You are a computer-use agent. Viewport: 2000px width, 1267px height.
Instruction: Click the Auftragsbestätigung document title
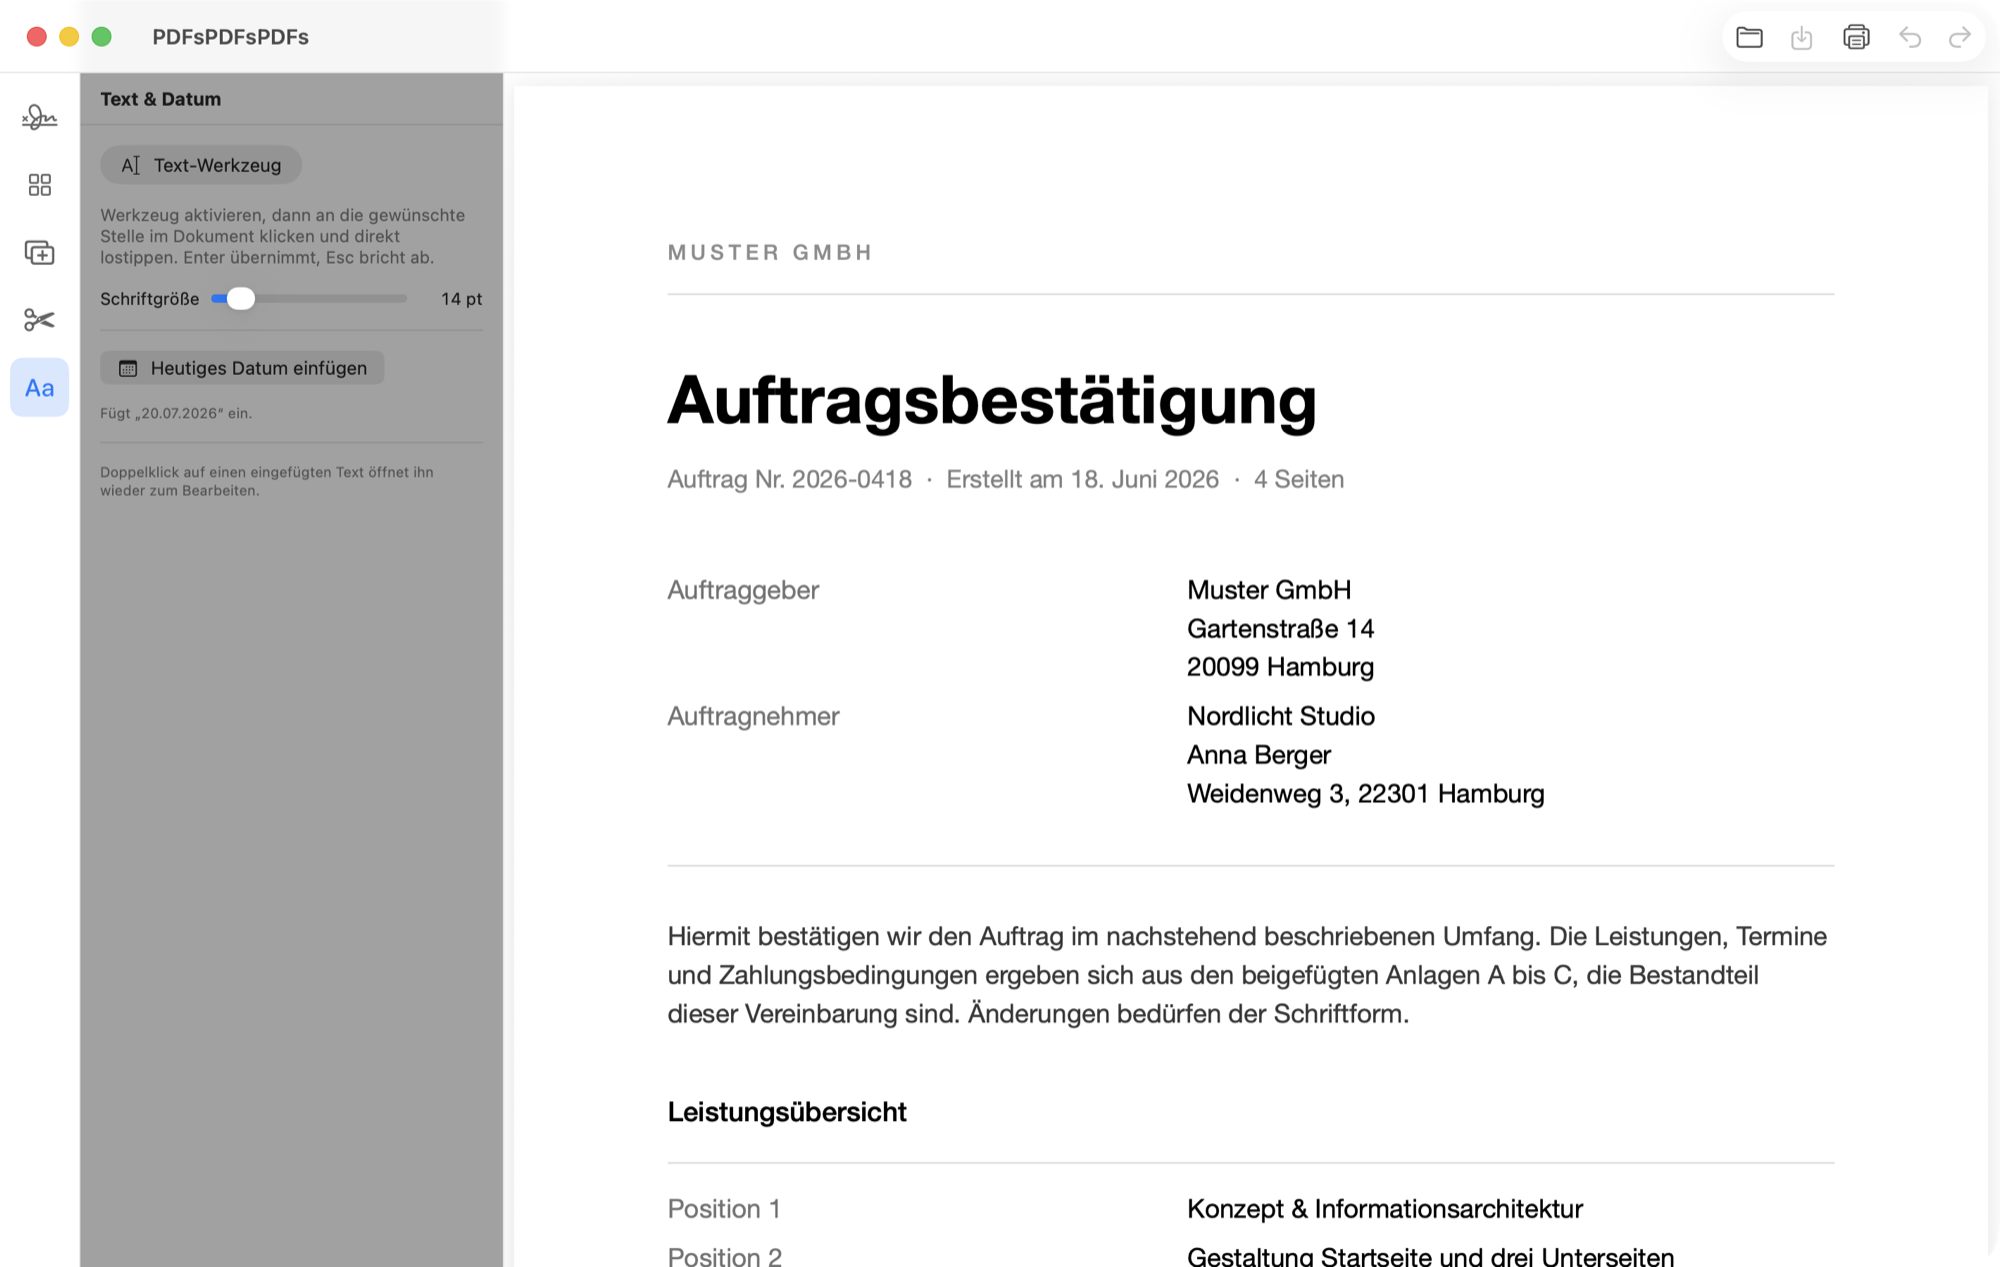click(x=992, y=400)
